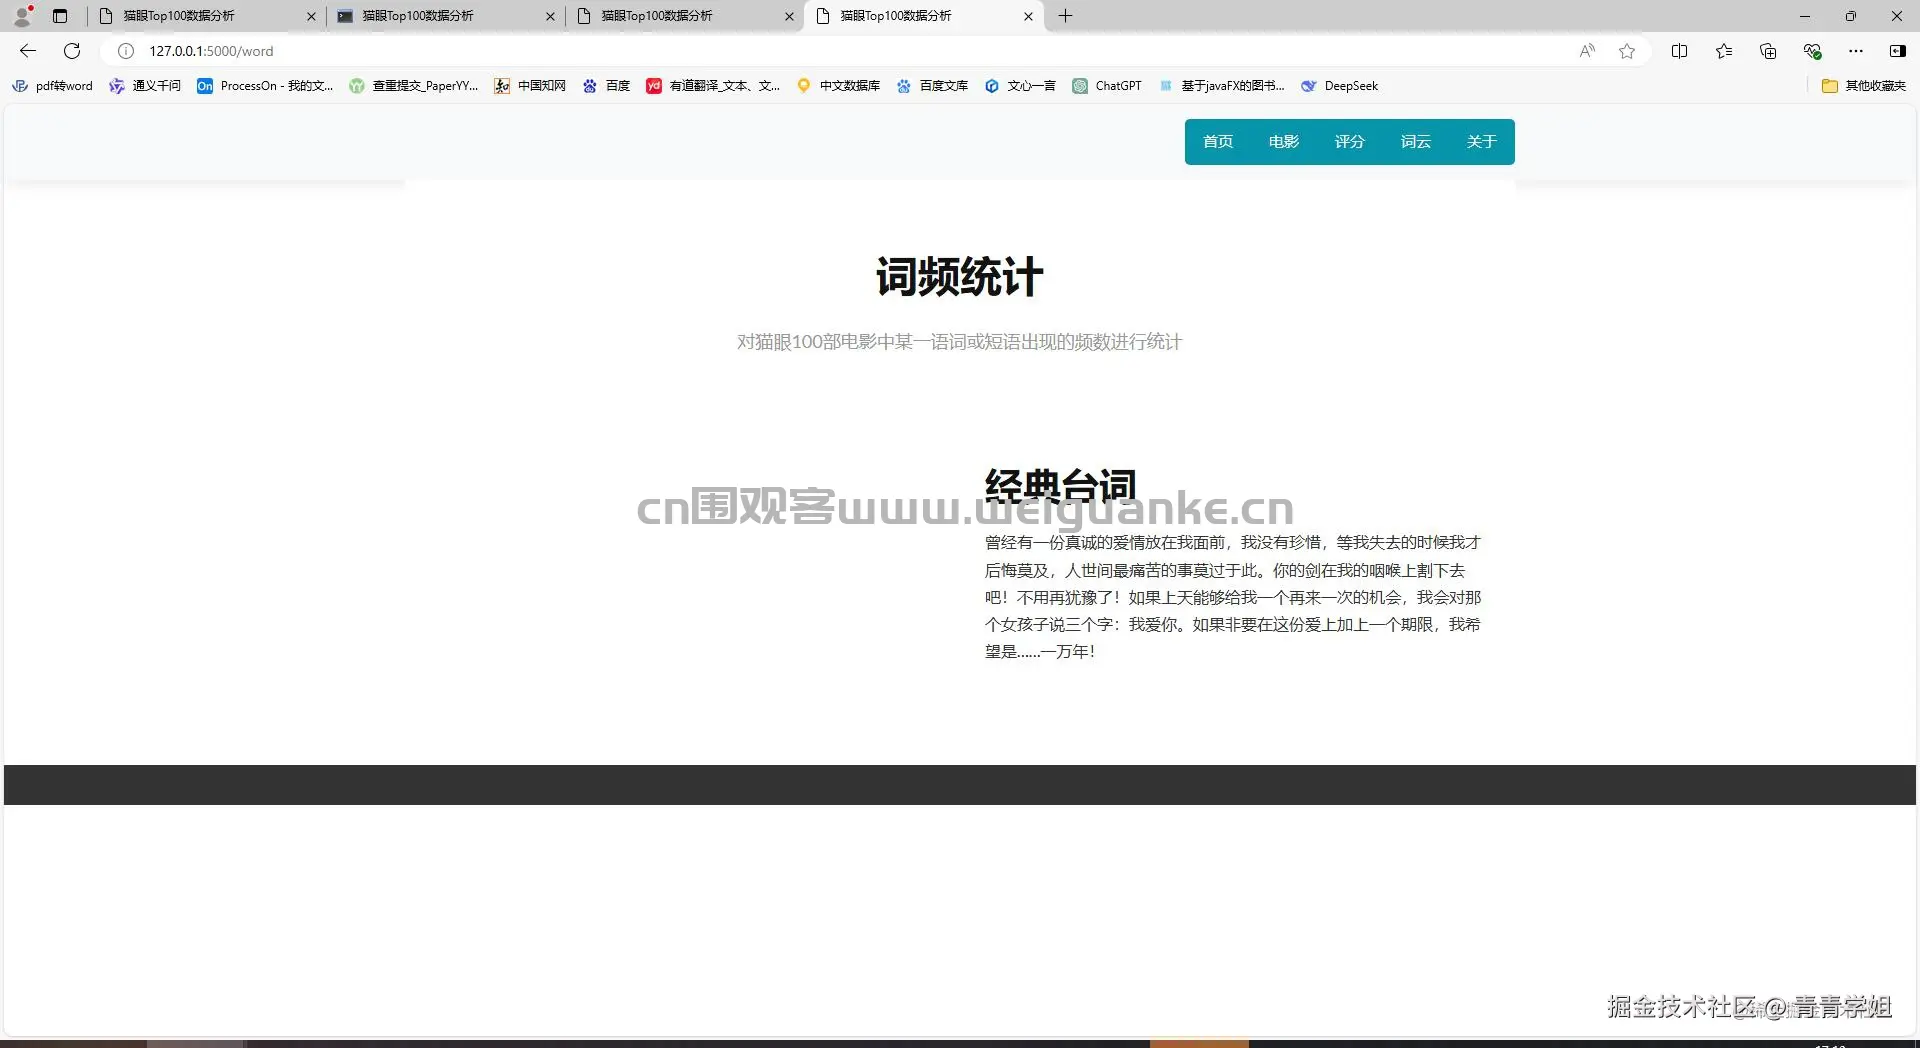Switch to the first 猫眼Top100数据分析 tab
Viewport: 1920px width, 1048px height.
coord(205,16)
